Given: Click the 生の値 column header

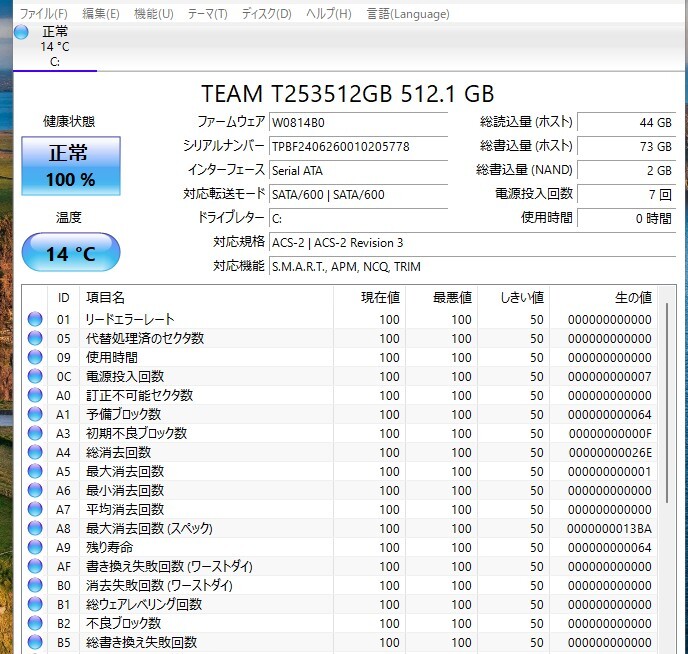Looking at the screenshot, I should (x=603, y=297).
